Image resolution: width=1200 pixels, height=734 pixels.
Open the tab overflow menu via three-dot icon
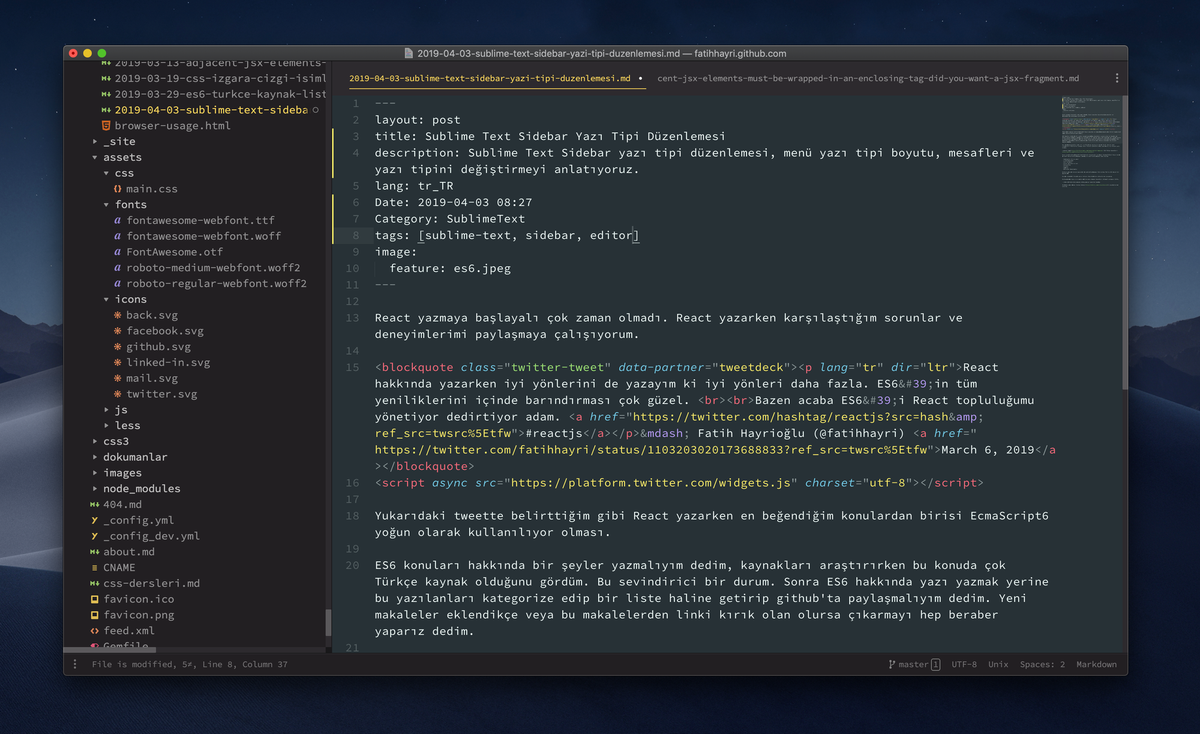pos(1117,77)
